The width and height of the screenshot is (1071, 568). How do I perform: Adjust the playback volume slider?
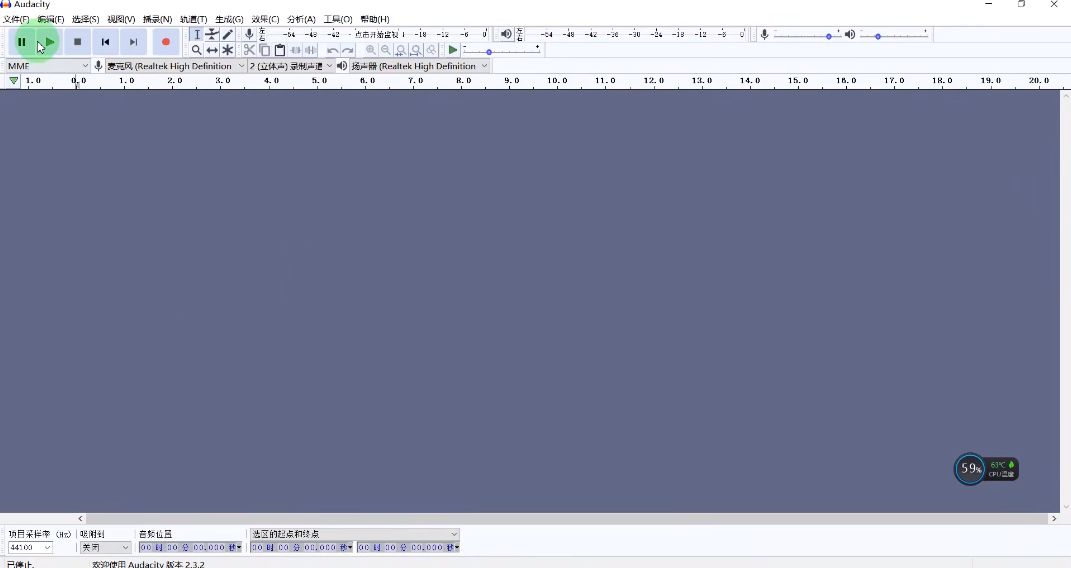tap(893, 34)
